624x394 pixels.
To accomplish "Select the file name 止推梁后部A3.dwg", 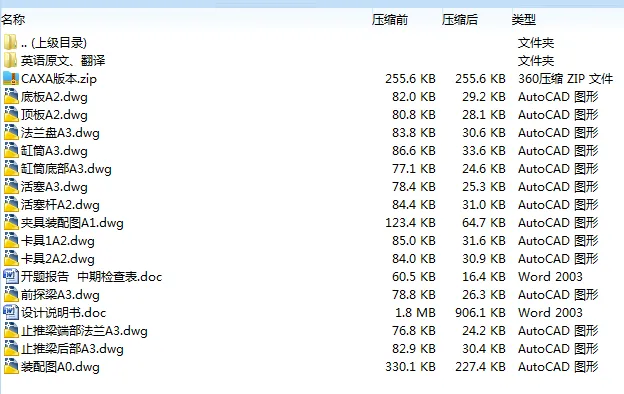I will (72, 349).
